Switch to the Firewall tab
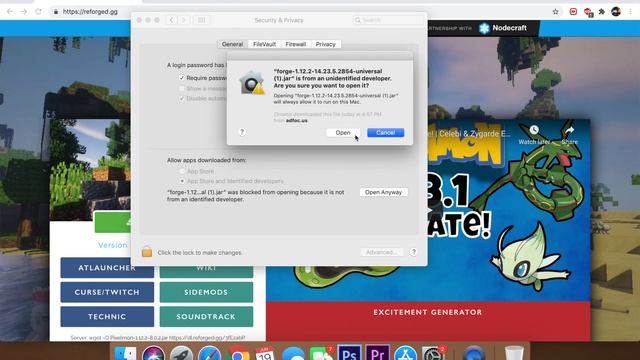Image resolution: width=640 pixels, height=360 pixels. pos(296,44)
